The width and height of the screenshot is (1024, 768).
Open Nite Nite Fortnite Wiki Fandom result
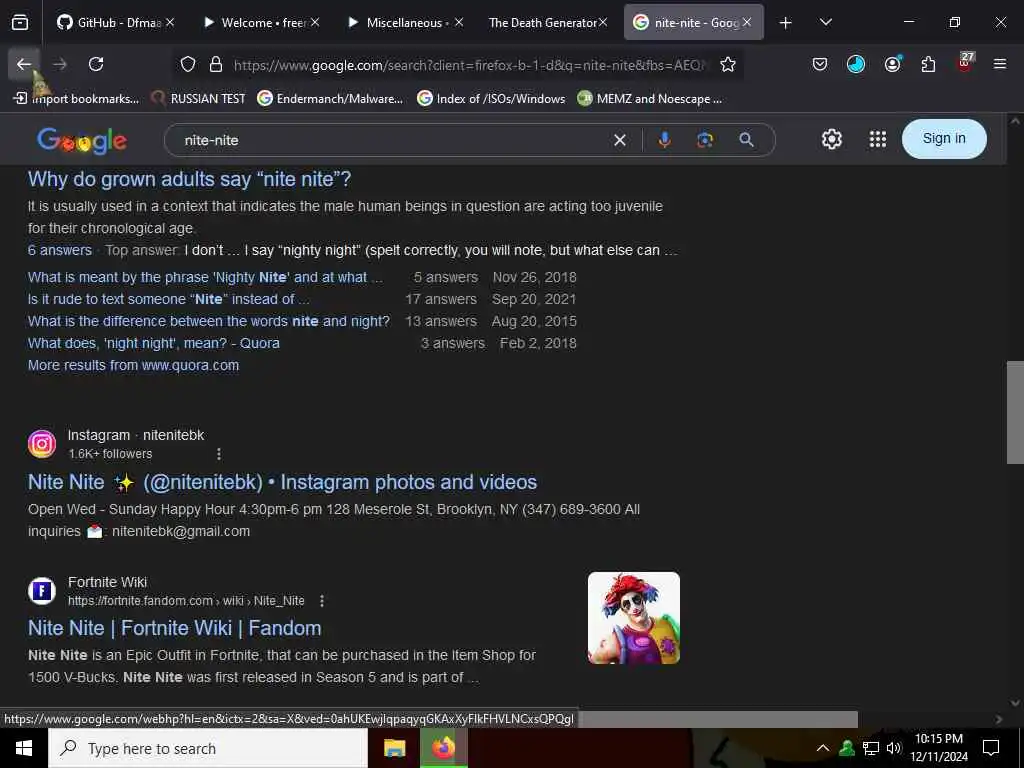tap(174, 628)
